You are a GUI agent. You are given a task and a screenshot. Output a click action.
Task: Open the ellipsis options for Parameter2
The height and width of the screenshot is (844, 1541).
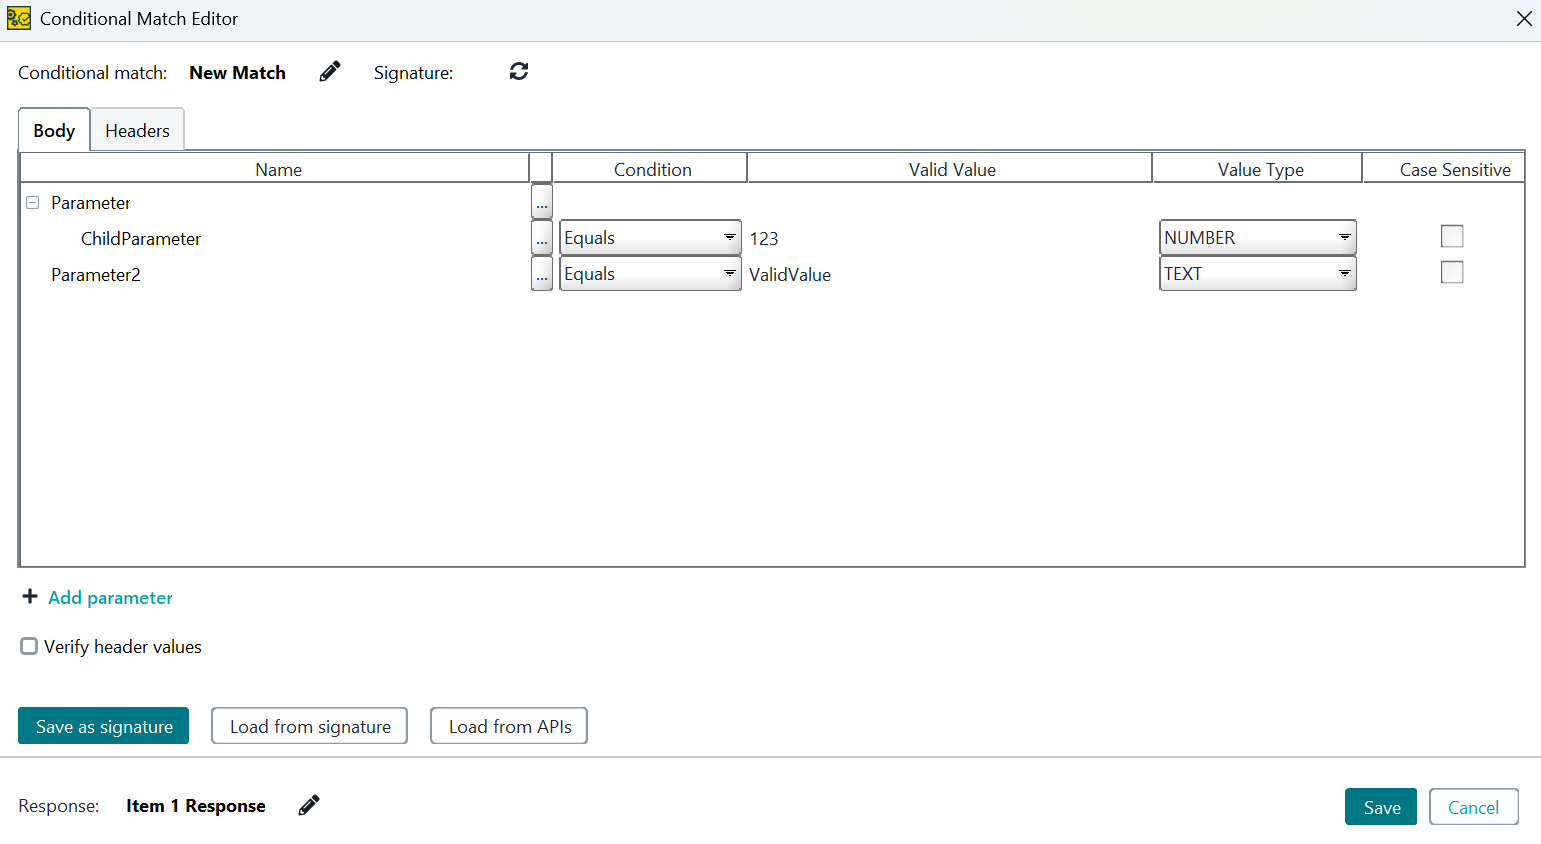pos(541,273)
